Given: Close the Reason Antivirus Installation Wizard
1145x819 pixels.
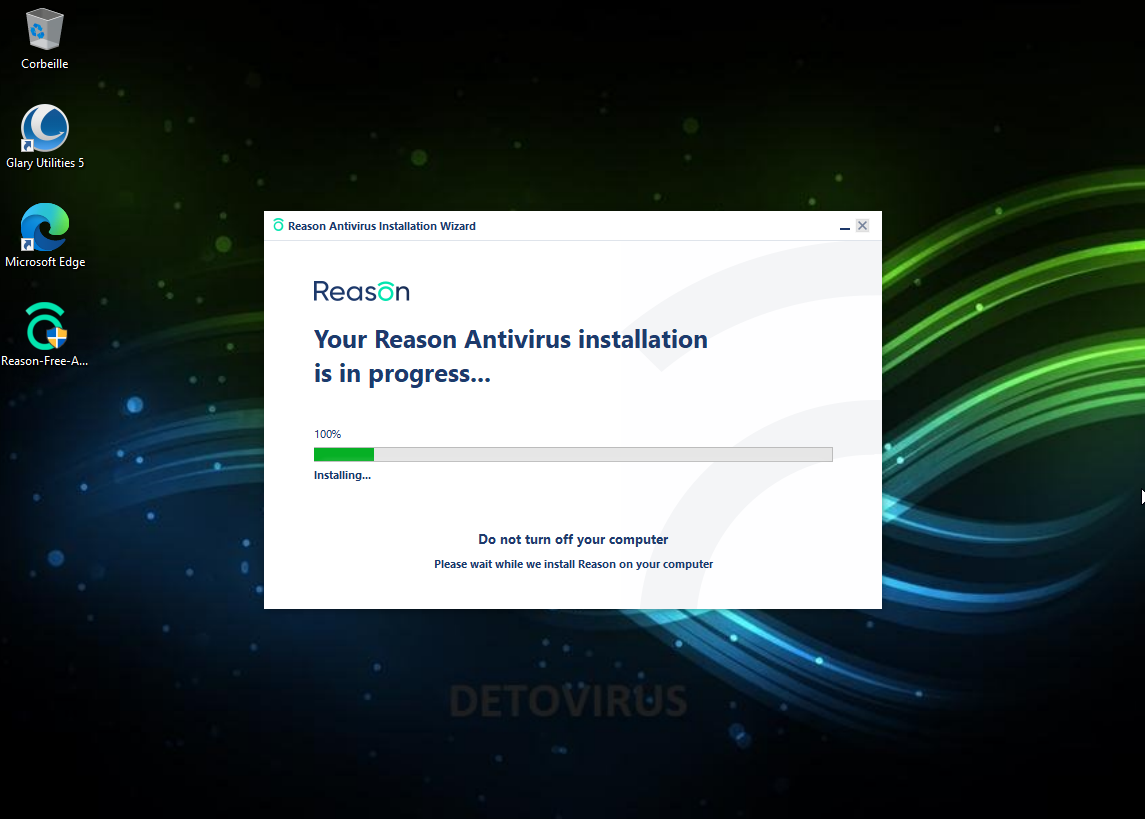Looking at the screenshot, I should [862, 226].
